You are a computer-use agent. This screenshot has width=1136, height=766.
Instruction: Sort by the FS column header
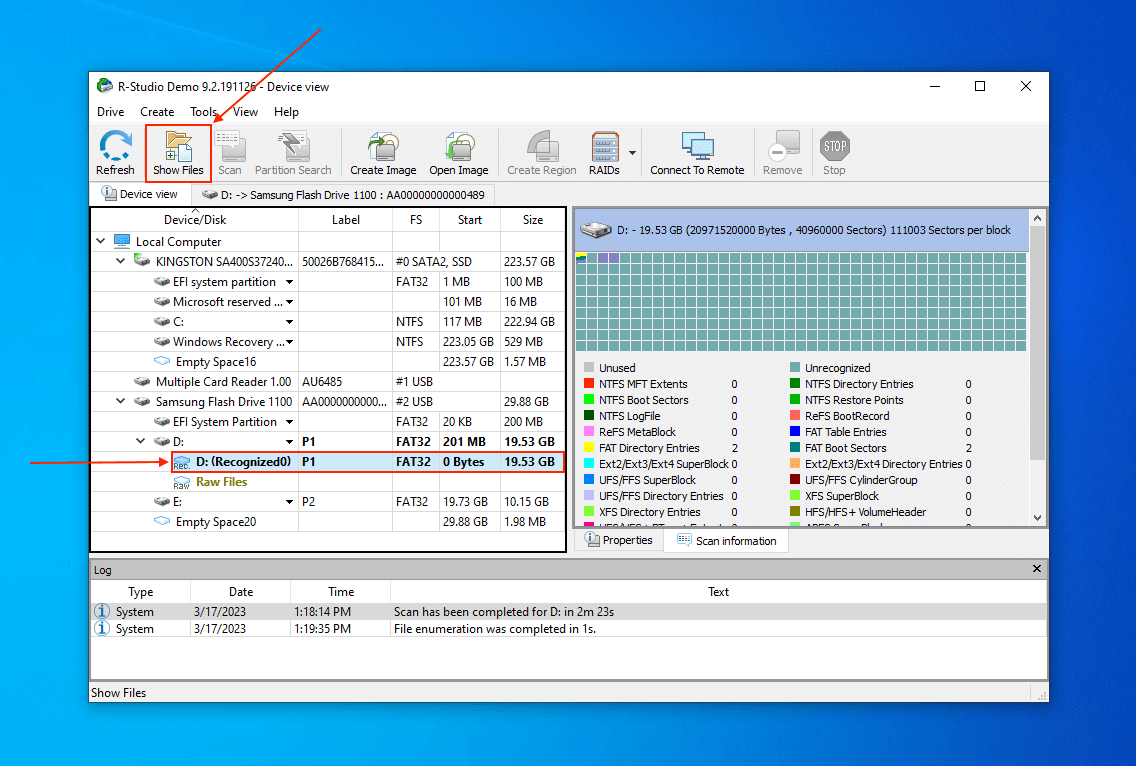point(416,220)
